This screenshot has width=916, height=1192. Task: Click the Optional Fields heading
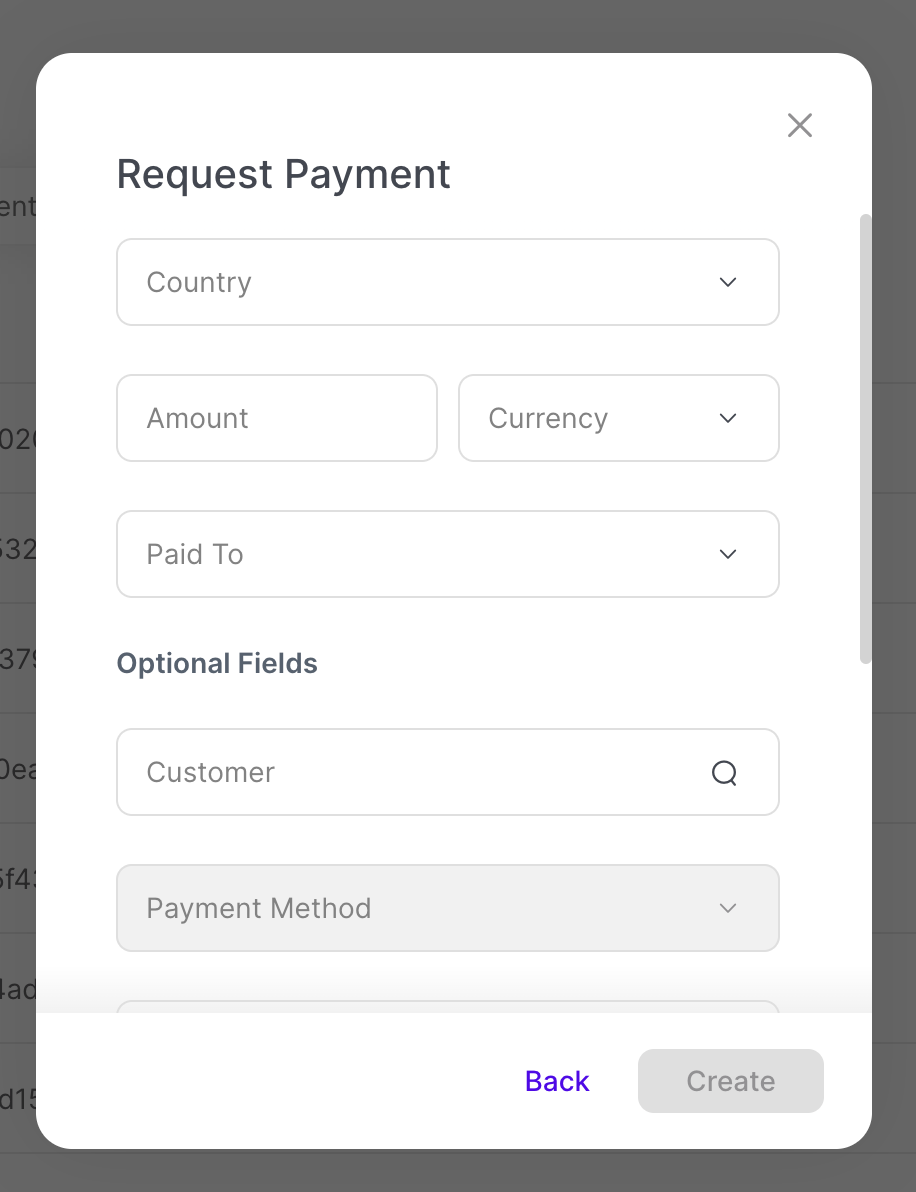217,664
